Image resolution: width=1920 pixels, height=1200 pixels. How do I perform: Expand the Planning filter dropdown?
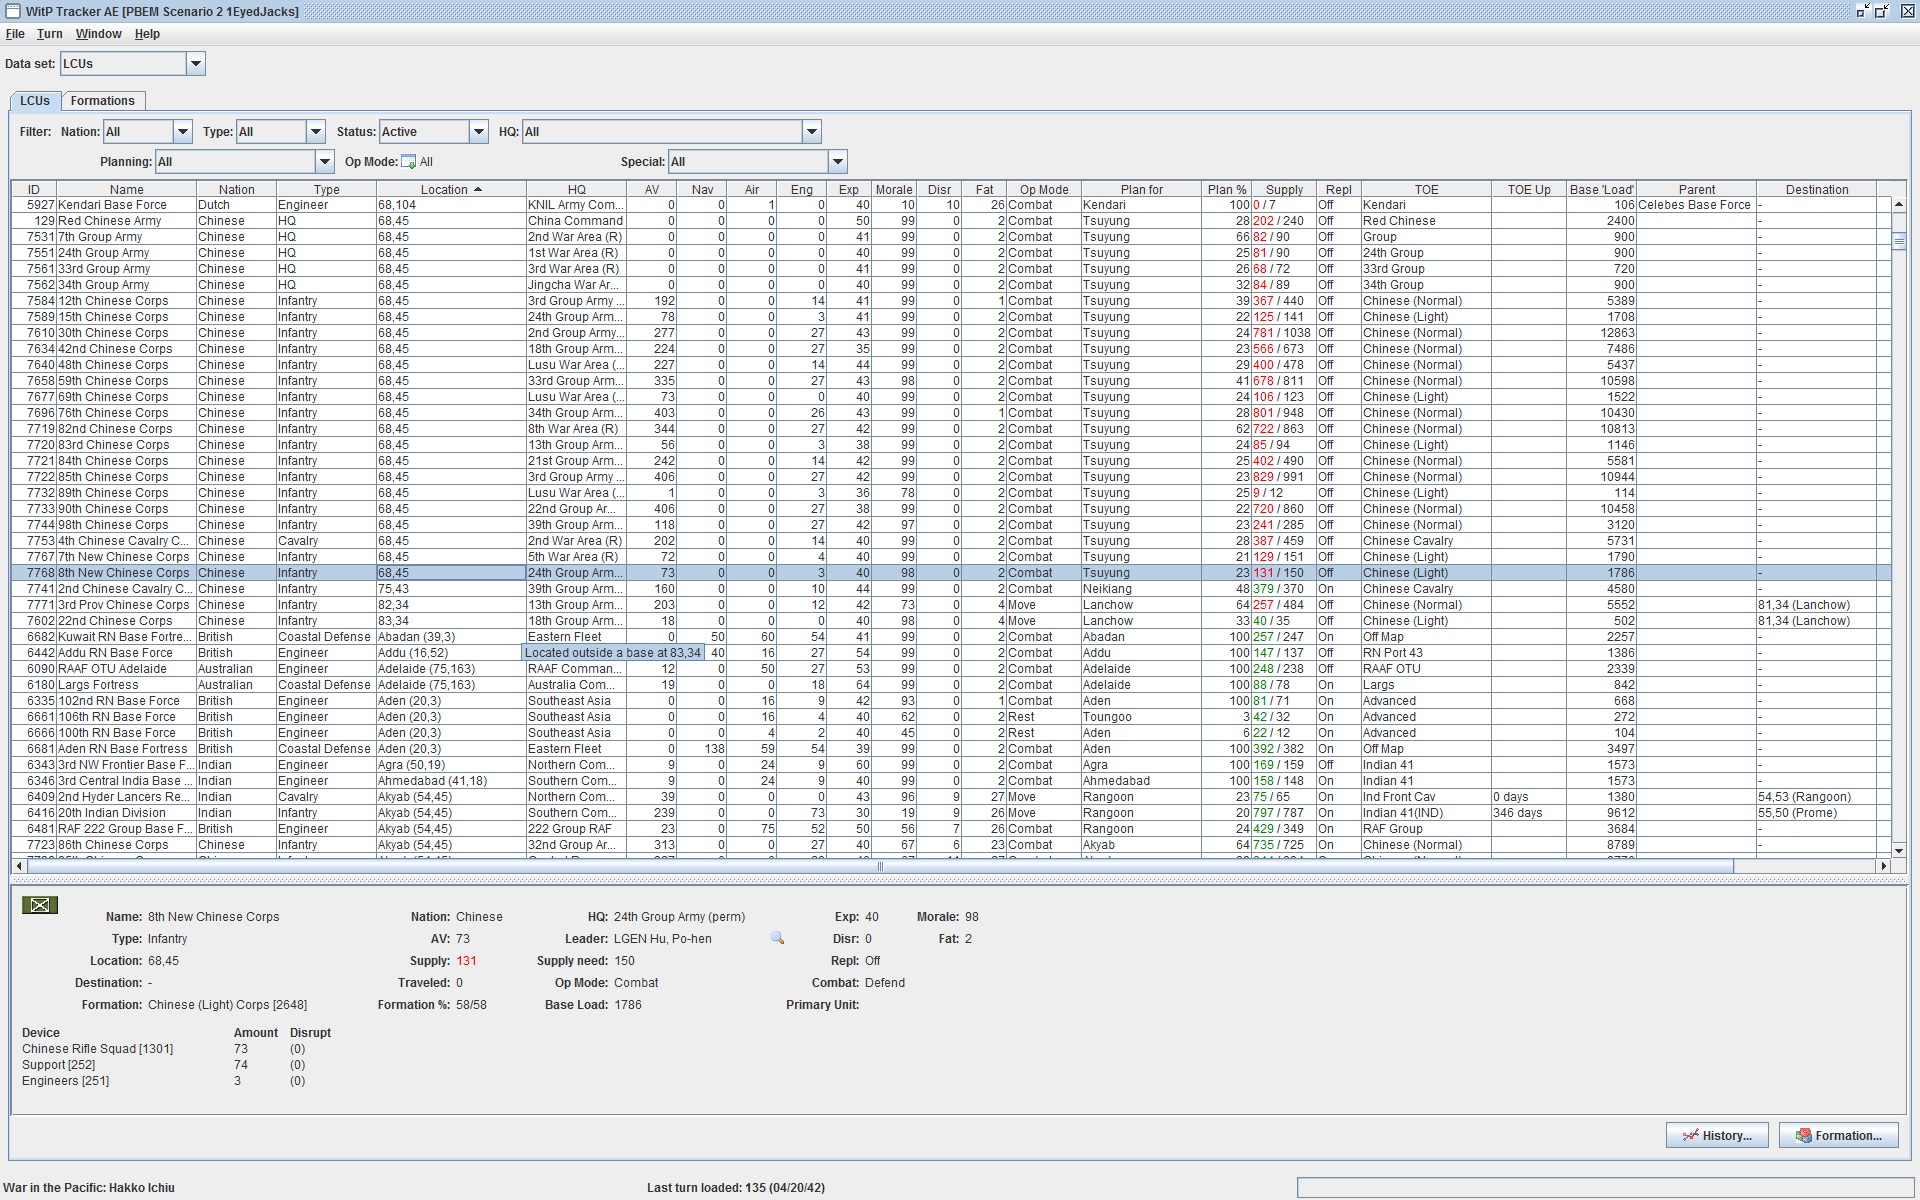point(324,162)
